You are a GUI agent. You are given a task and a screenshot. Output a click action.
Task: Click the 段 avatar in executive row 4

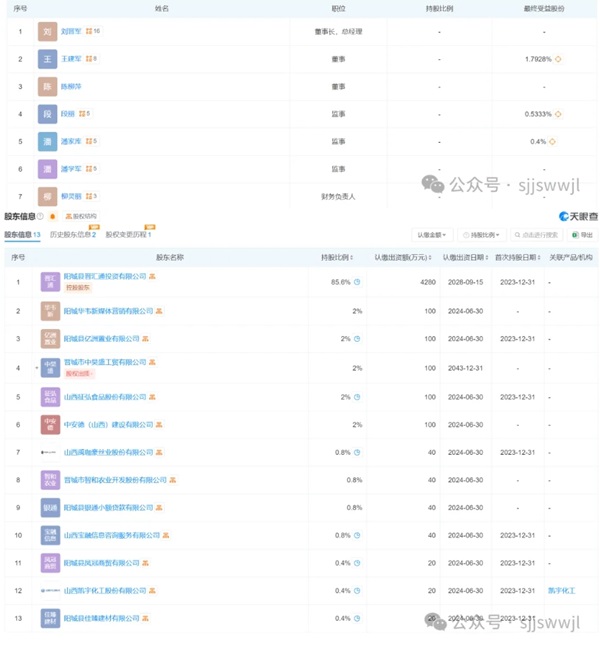(x=47, y=114)
